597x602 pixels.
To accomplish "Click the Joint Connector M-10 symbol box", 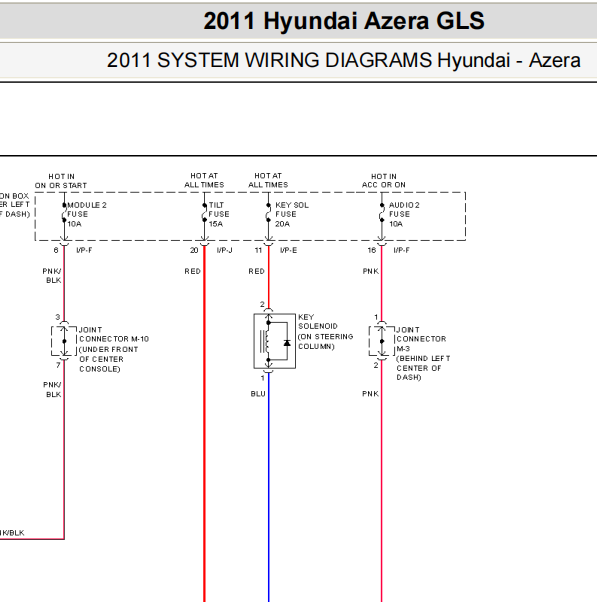I will click(x=64, y=341).
